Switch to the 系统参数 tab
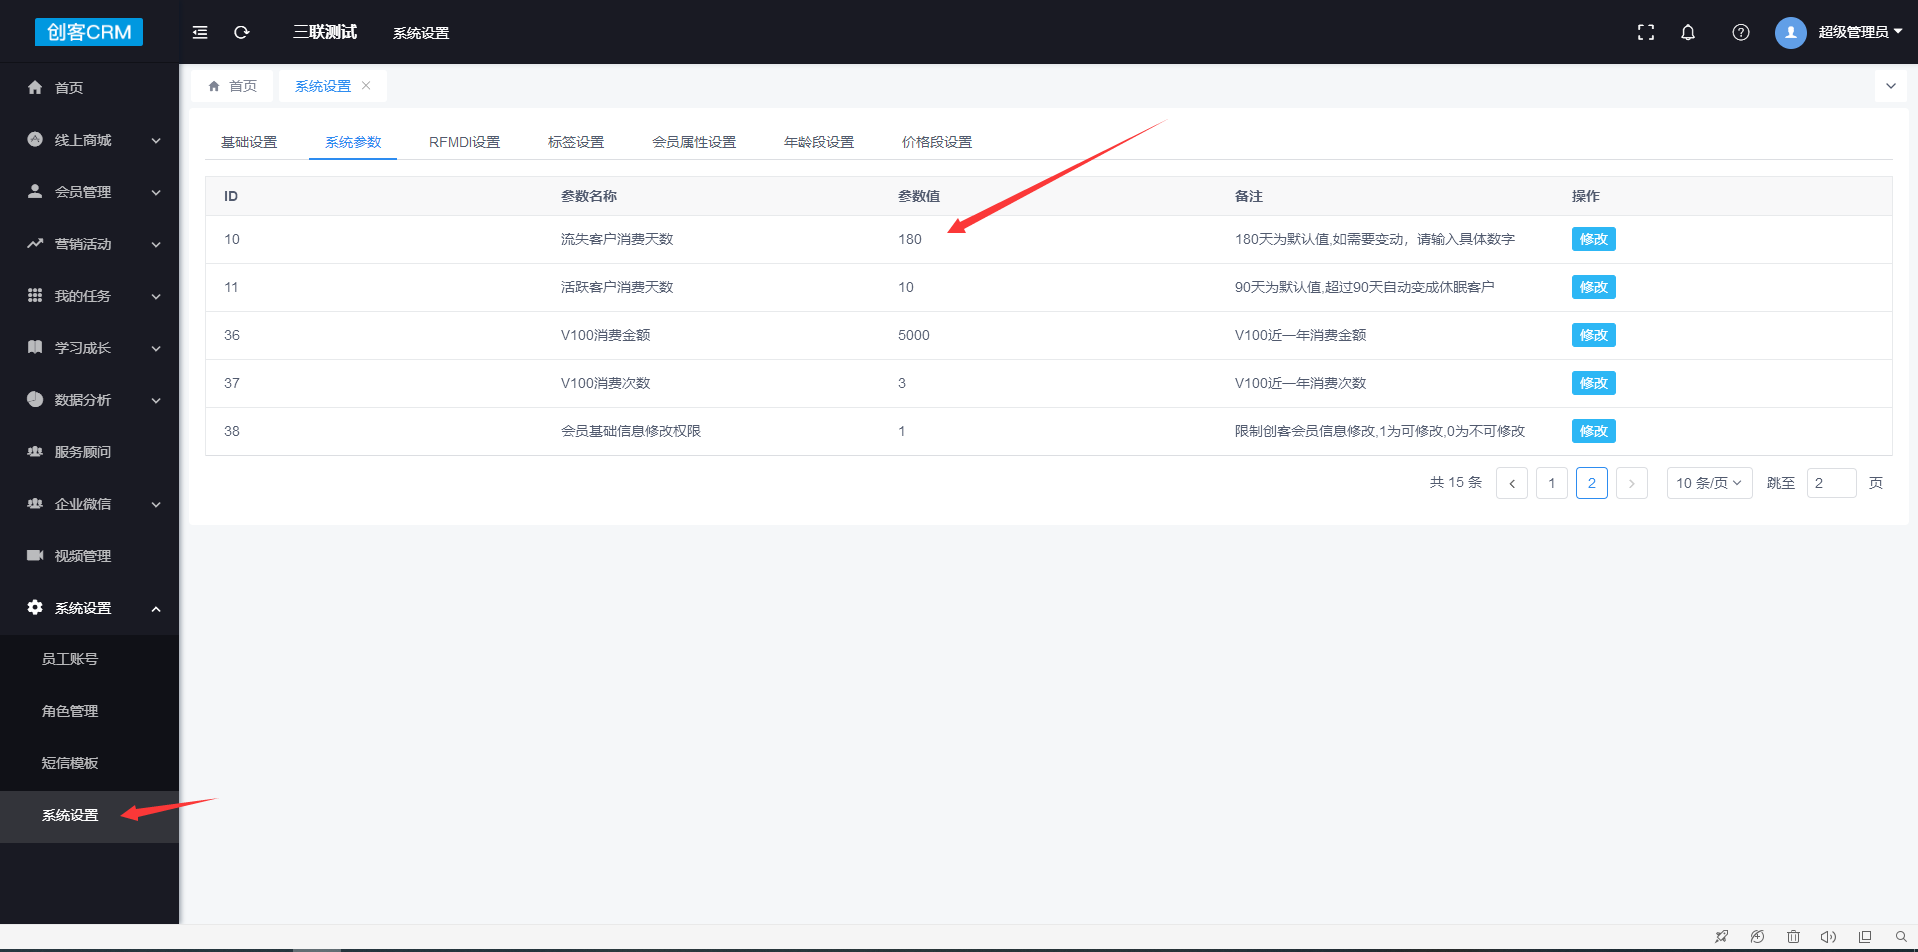Screen dimensions: 1918x952 353,142
